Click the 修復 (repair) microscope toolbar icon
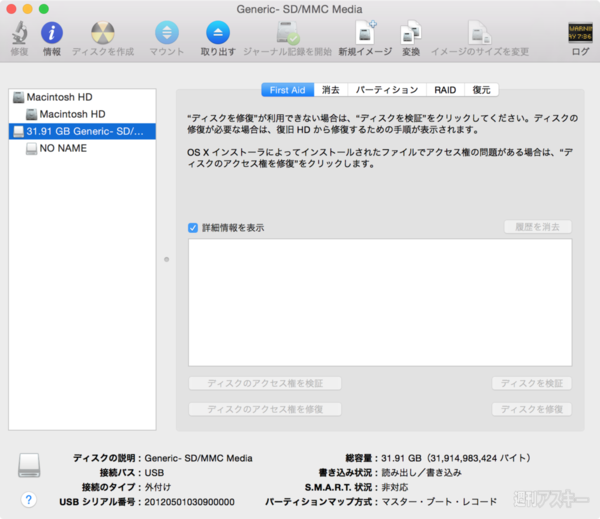 [x=19, y=34]
